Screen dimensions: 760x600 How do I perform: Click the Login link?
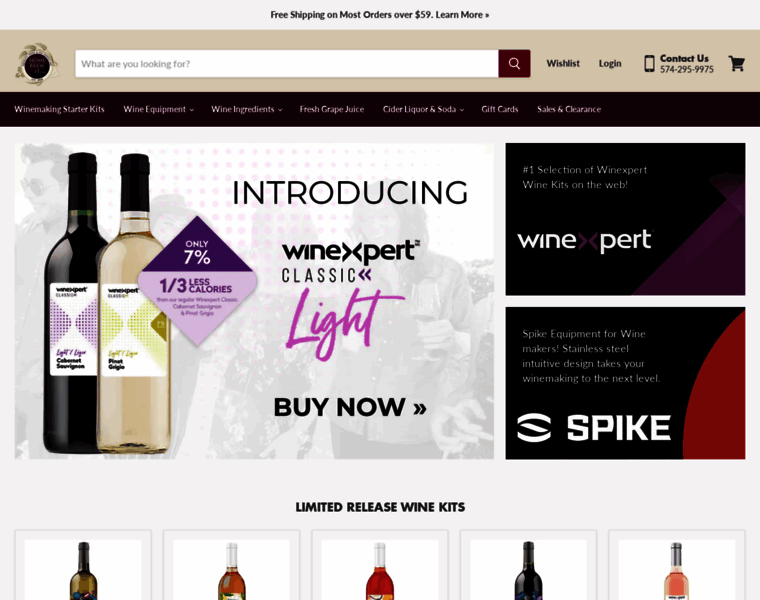tap(610, 63)
